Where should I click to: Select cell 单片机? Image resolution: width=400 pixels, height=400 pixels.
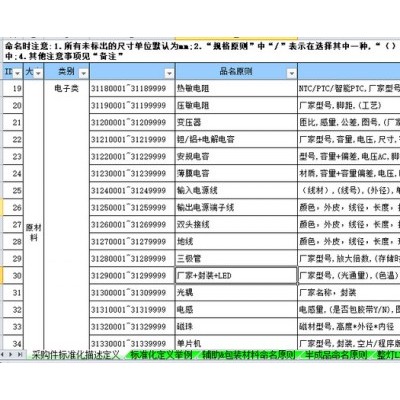coord(236,343)
